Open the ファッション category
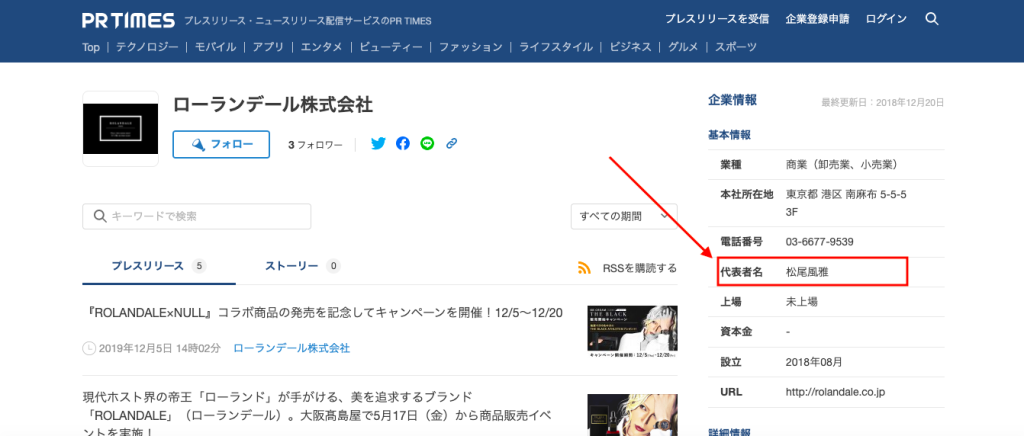Screen dimensions: 1024x436 pos(470,47)
